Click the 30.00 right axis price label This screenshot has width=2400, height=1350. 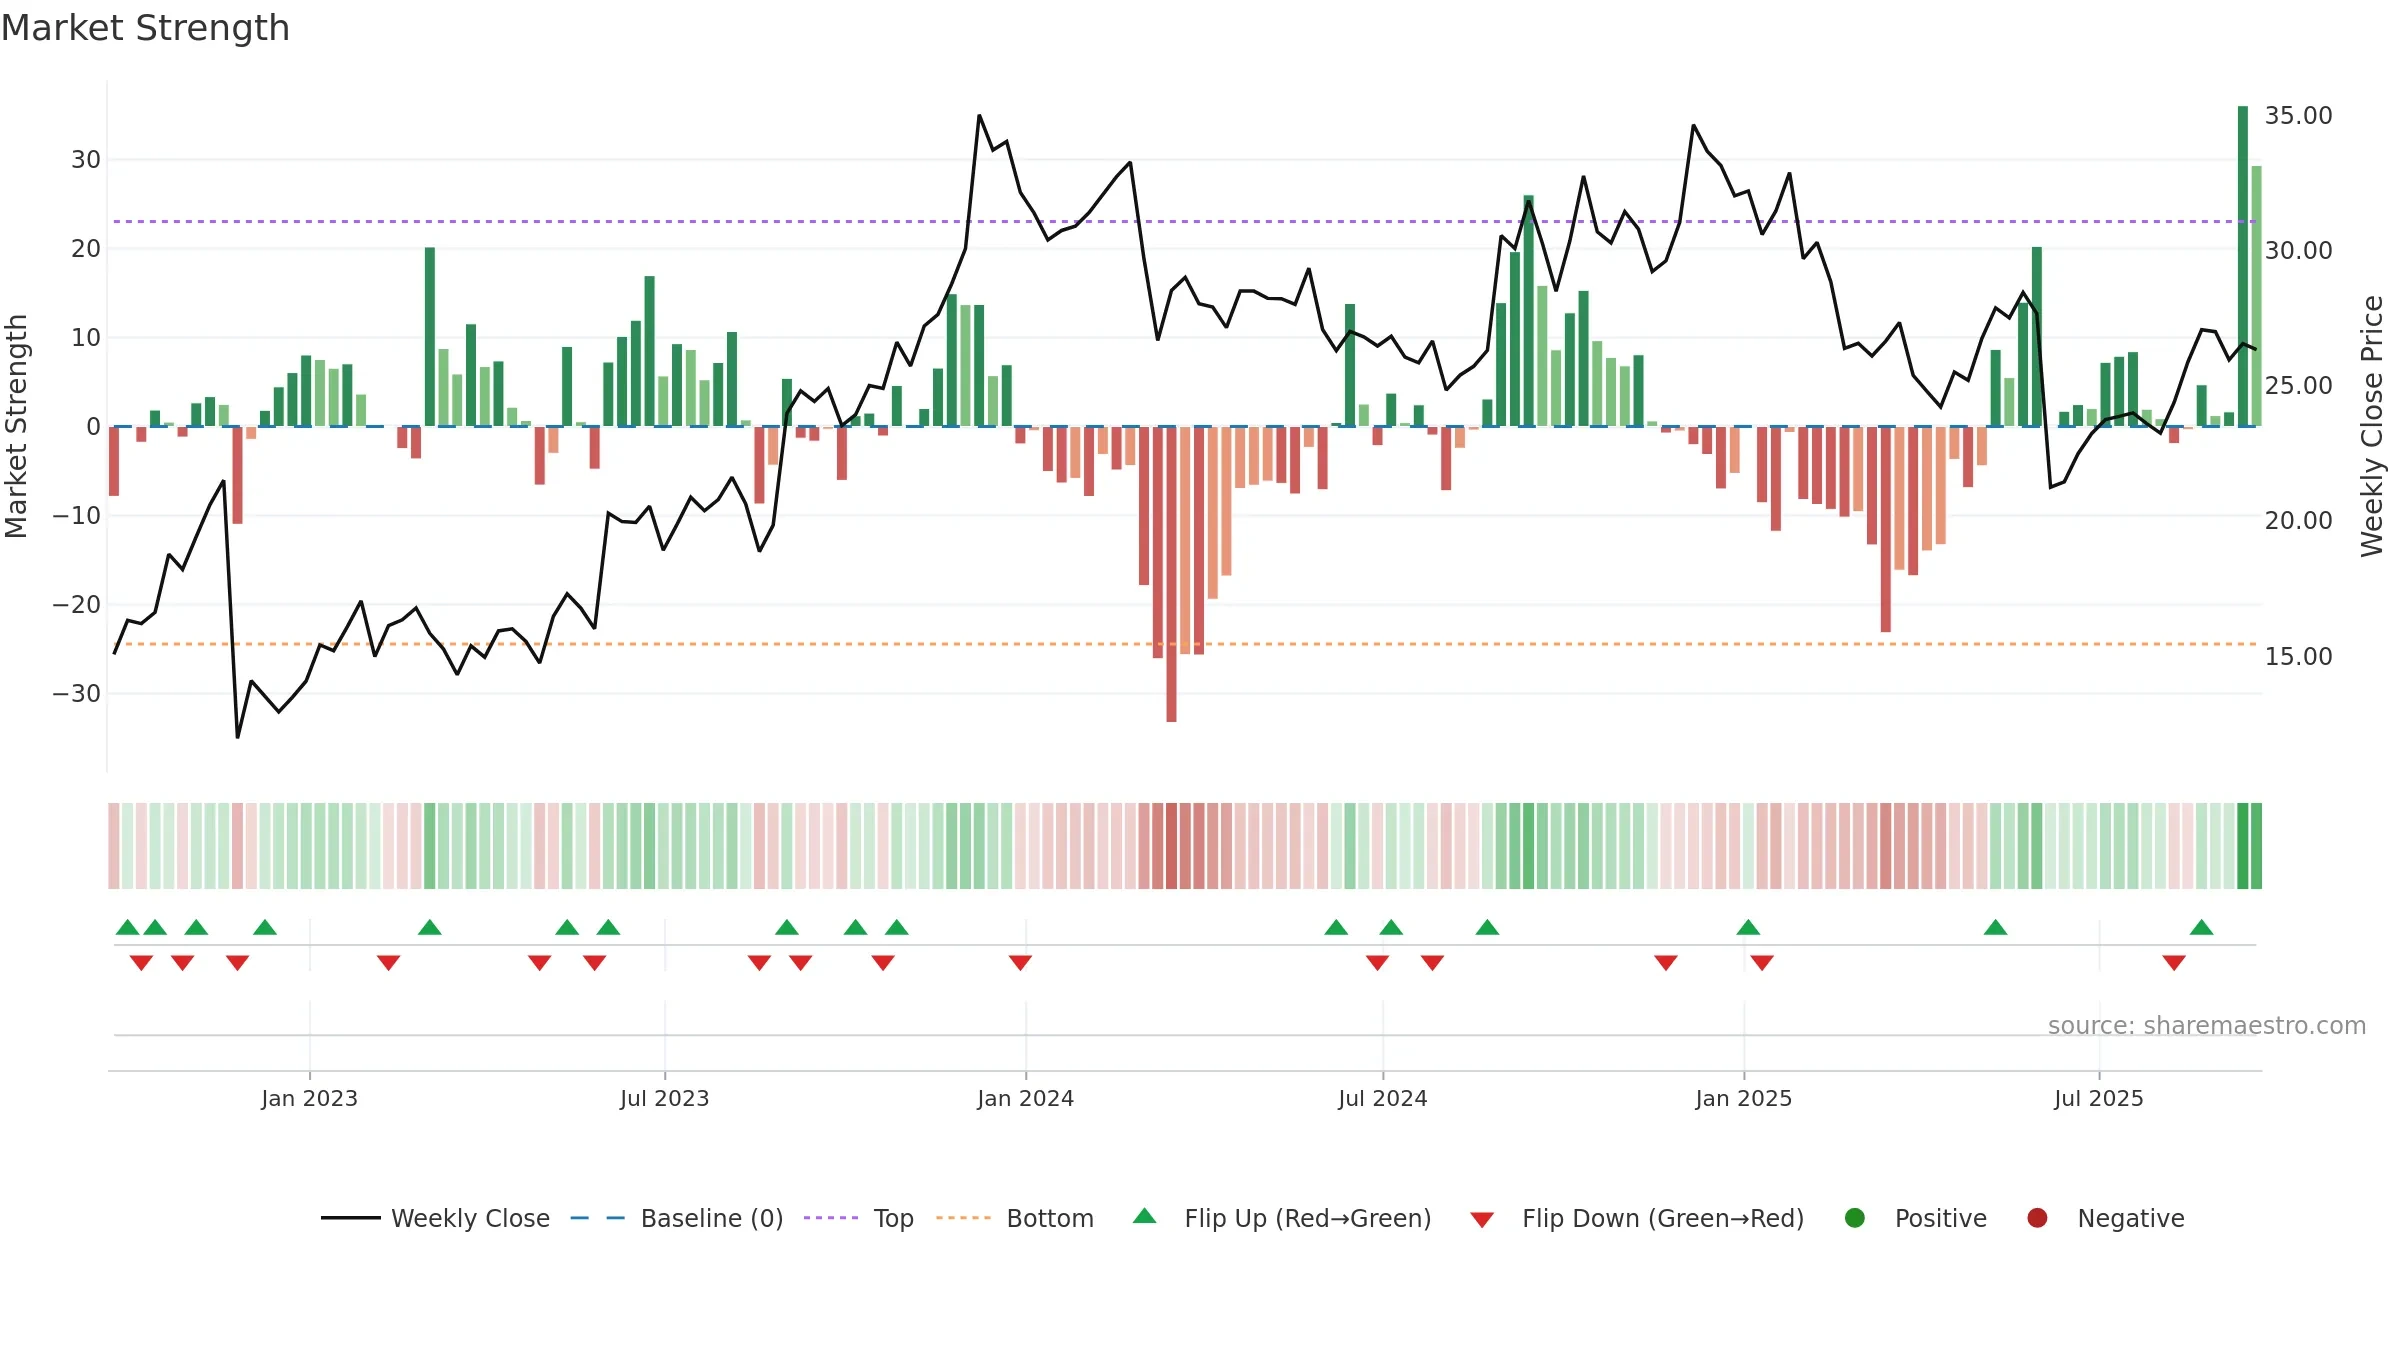(2298, 251)
